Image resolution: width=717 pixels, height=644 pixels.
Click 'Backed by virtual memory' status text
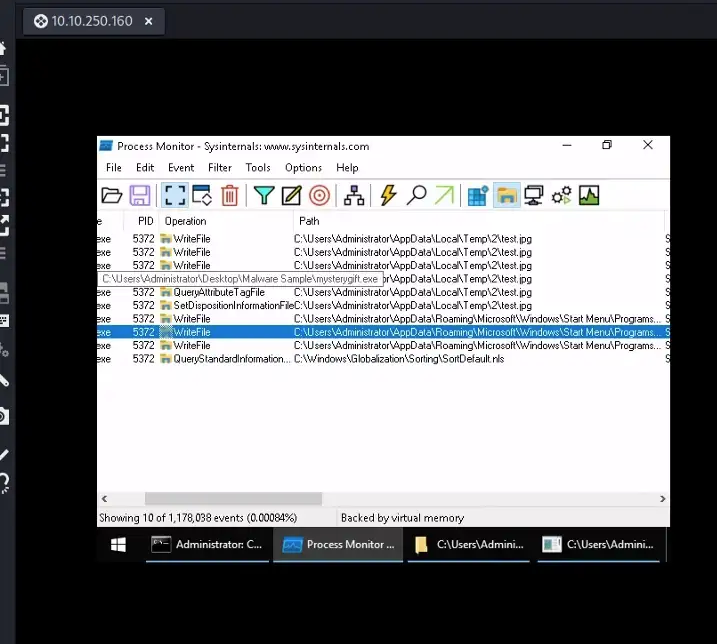coord(402,518)
